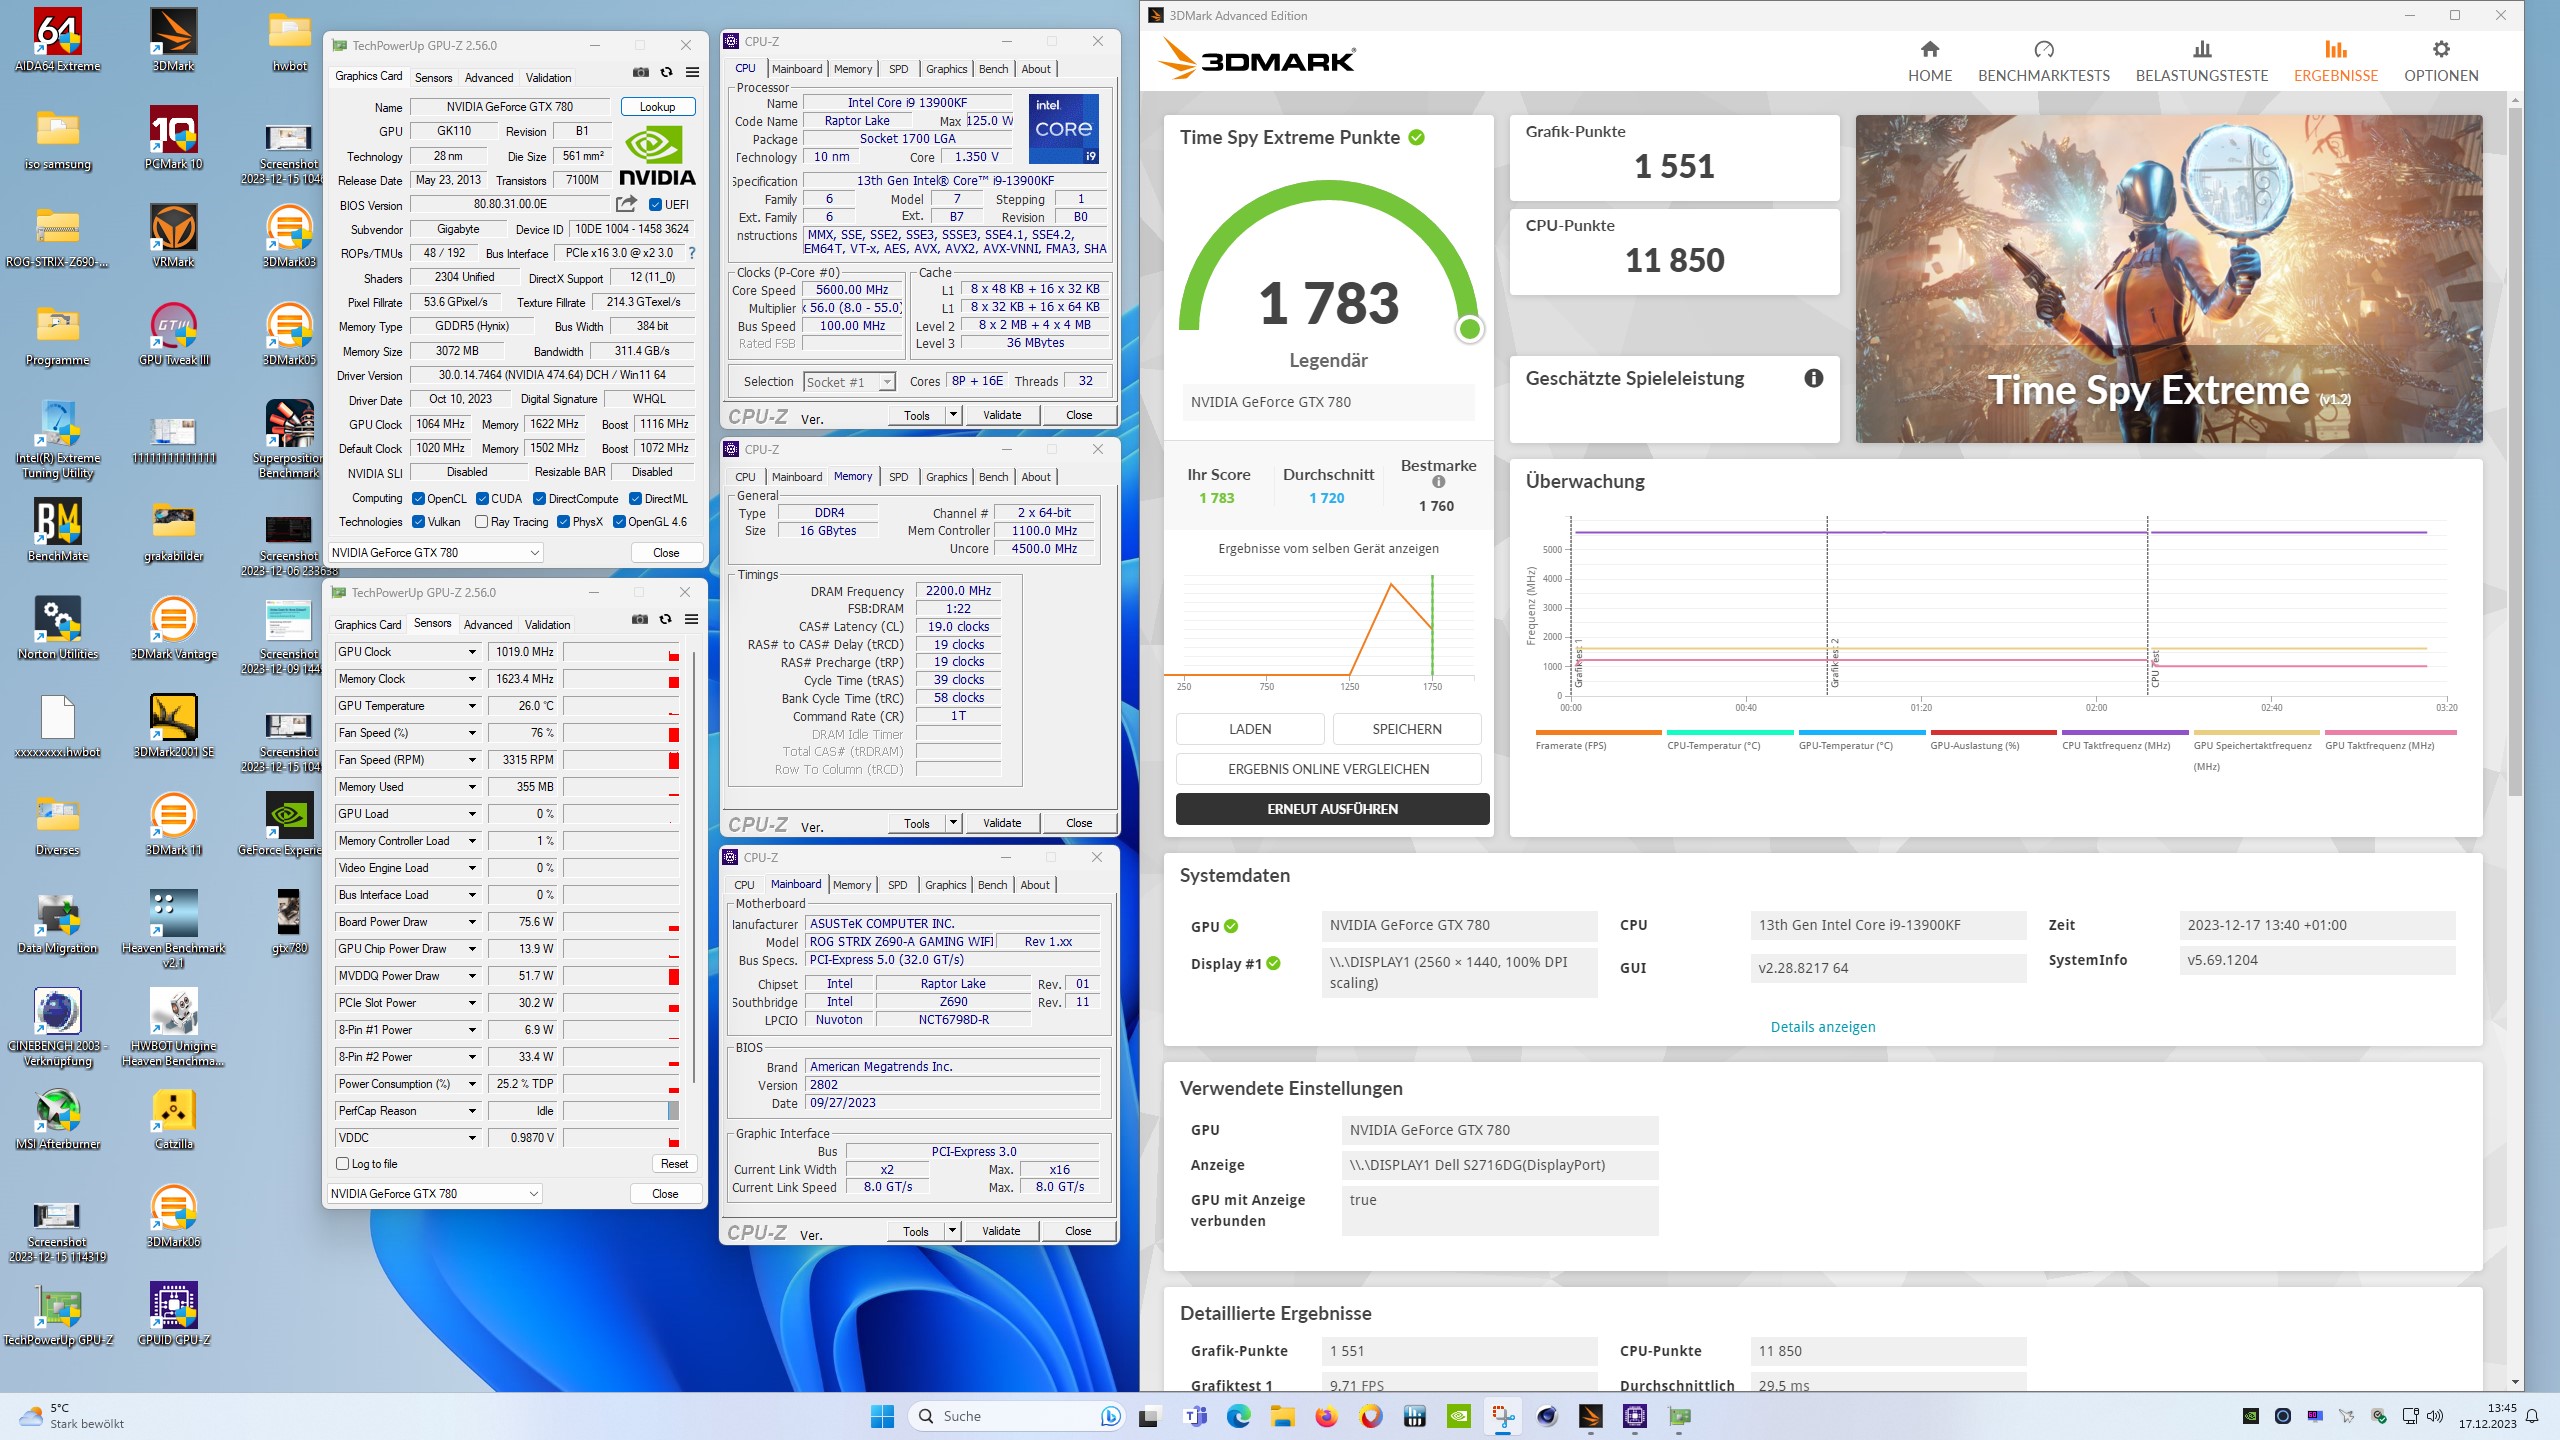Click info icon next to Geschätzte Spieleleistung
This screenshot has width=2560, height=1440.
[x=1813, y=378]
